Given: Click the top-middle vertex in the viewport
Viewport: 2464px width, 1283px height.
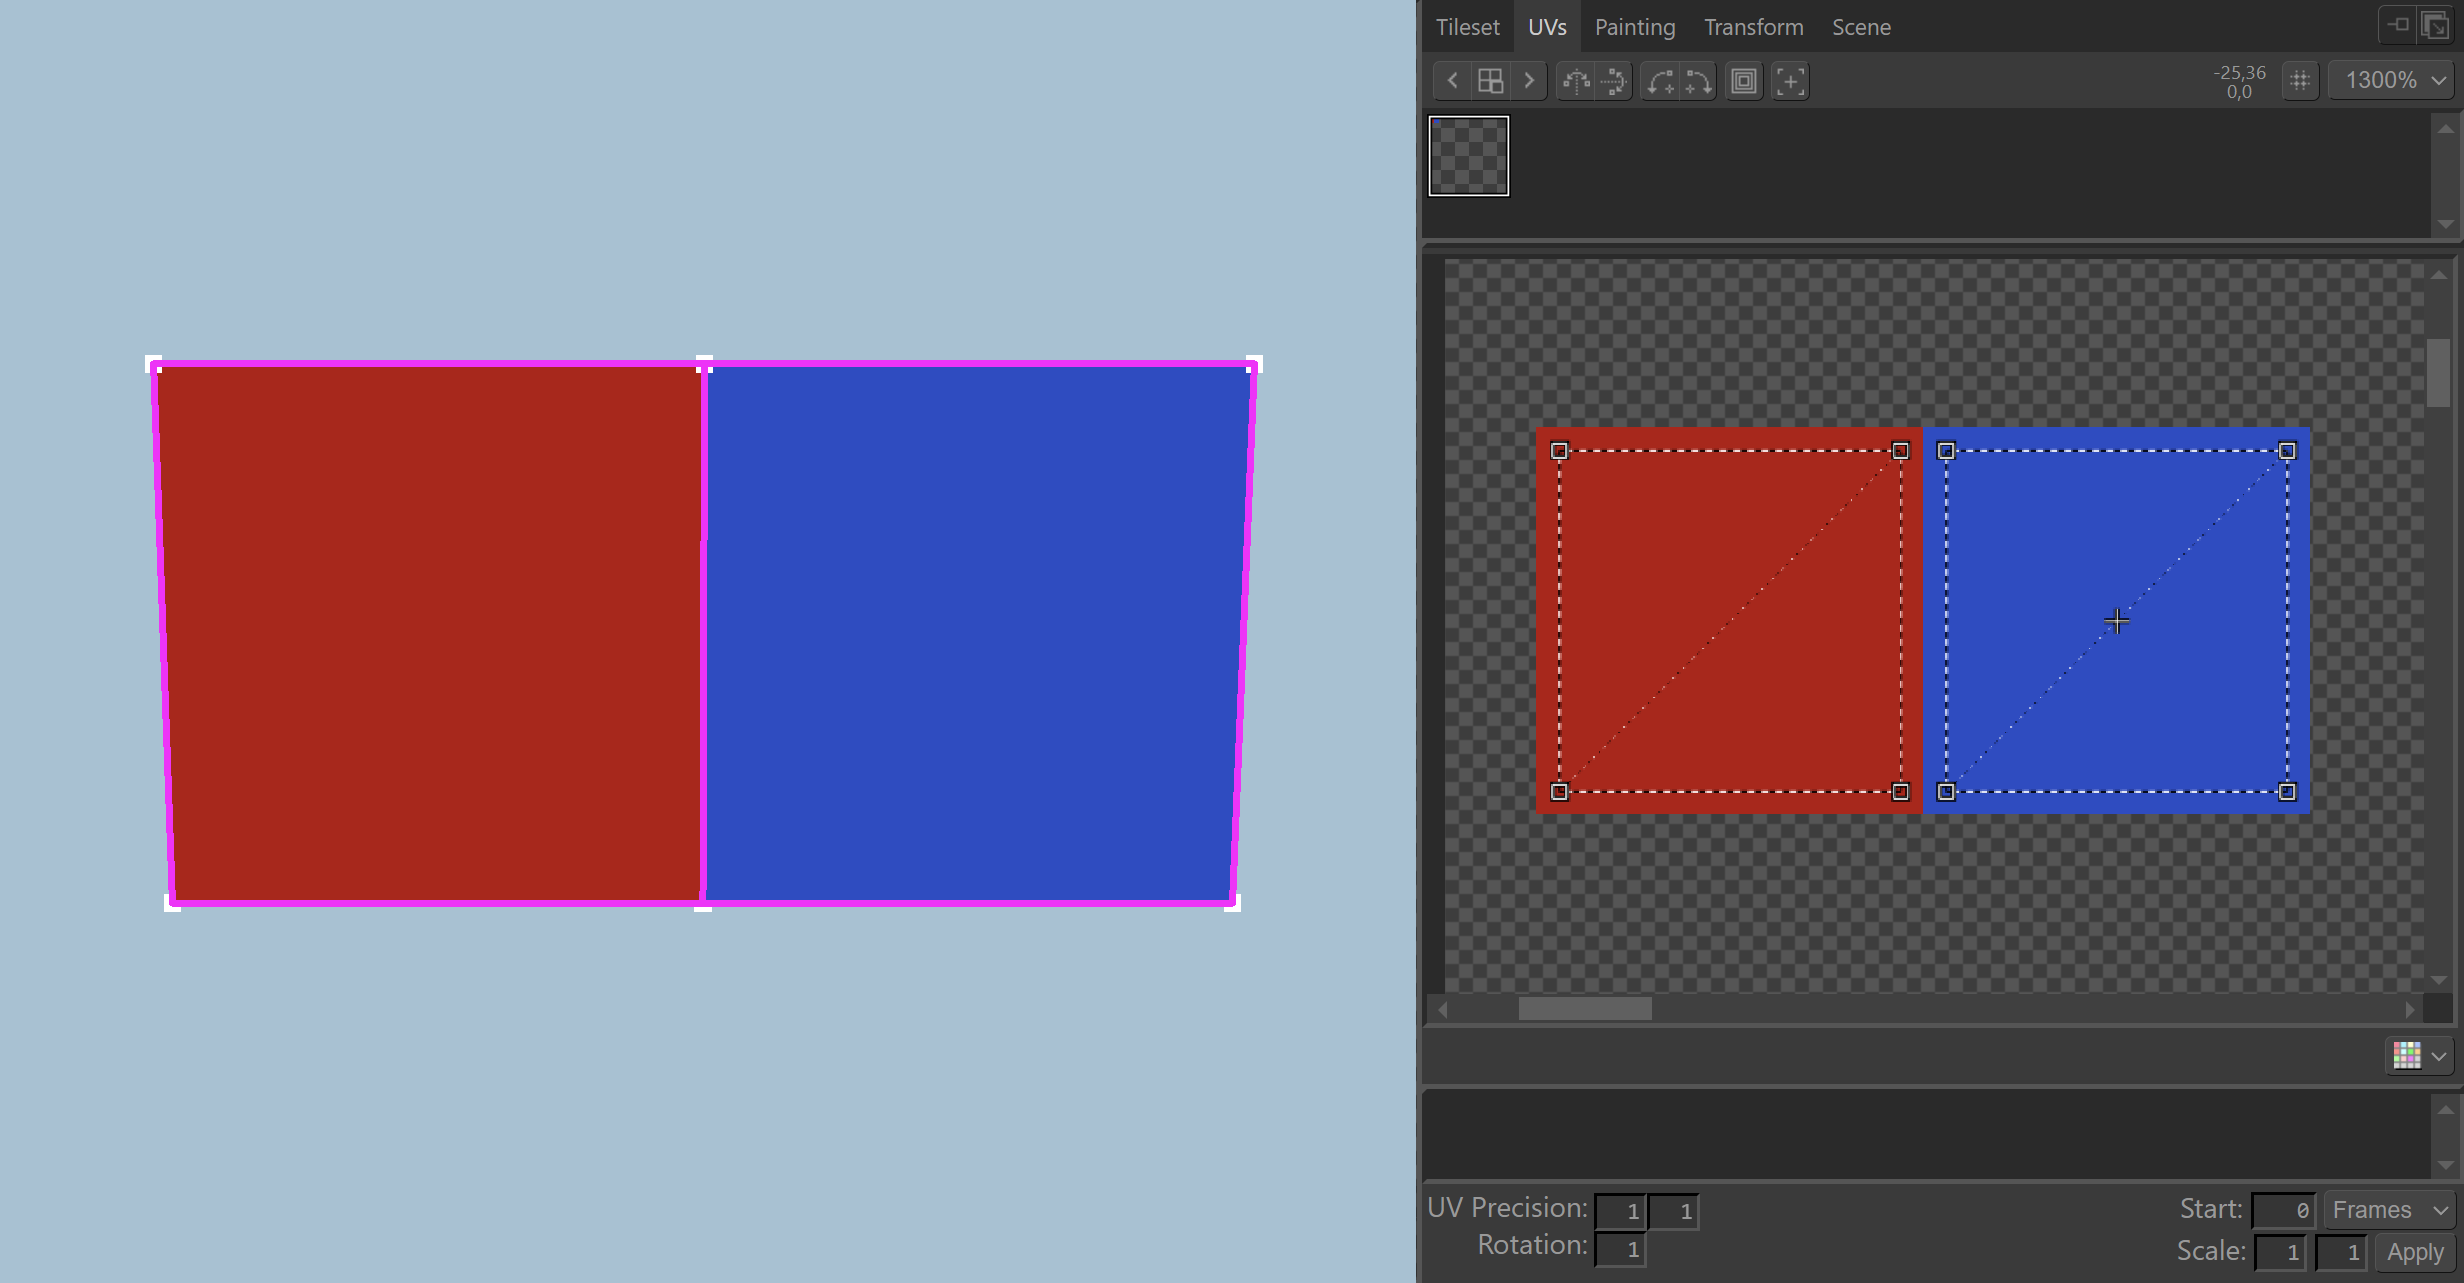Looking at the screenshot, I should coord(704,364).
